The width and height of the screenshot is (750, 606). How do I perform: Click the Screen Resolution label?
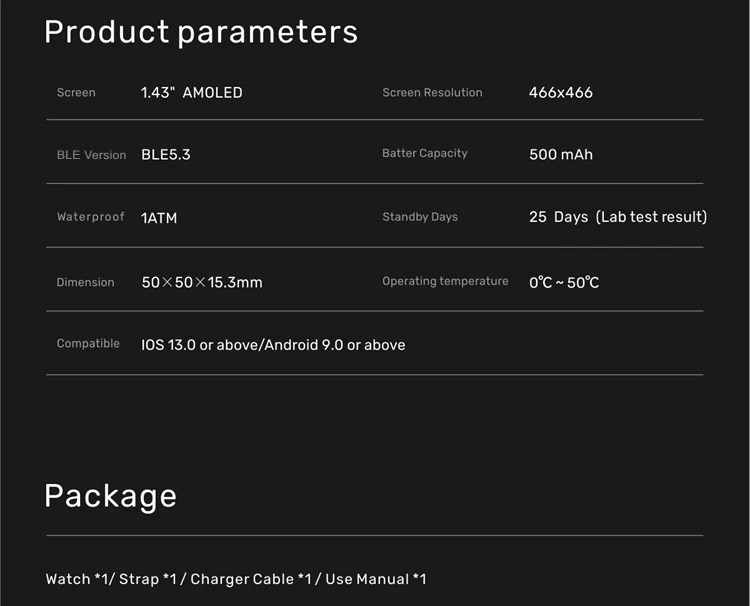pos(432,93)
